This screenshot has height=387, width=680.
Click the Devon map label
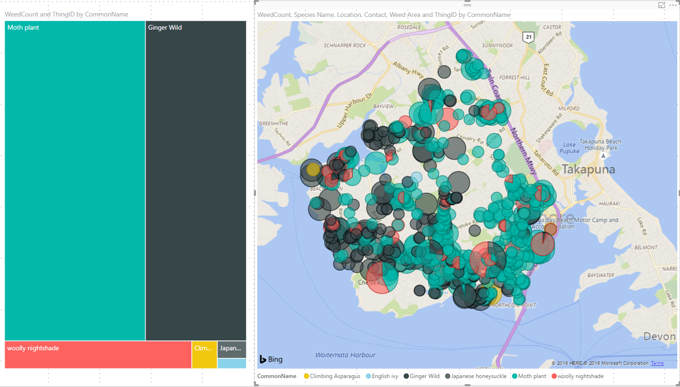click(659, 336)
